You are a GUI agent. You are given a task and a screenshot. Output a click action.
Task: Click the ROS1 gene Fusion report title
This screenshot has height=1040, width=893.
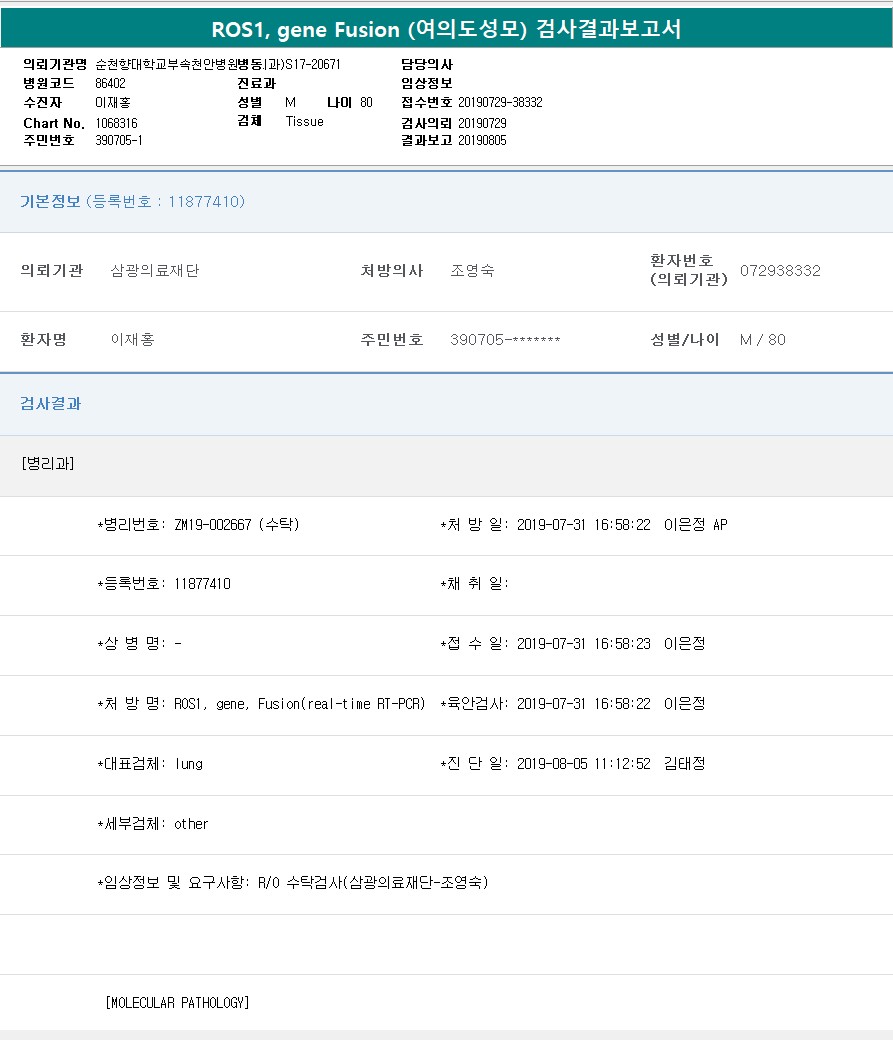(x=446, y=29)
